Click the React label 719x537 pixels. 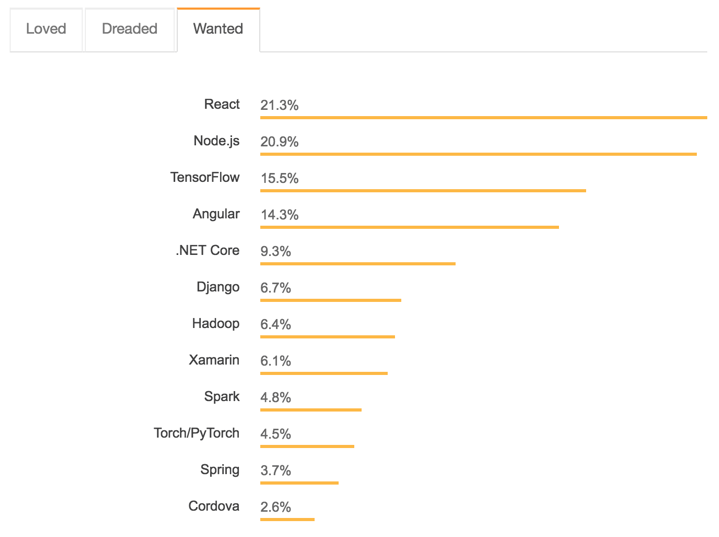coord(222,104)
